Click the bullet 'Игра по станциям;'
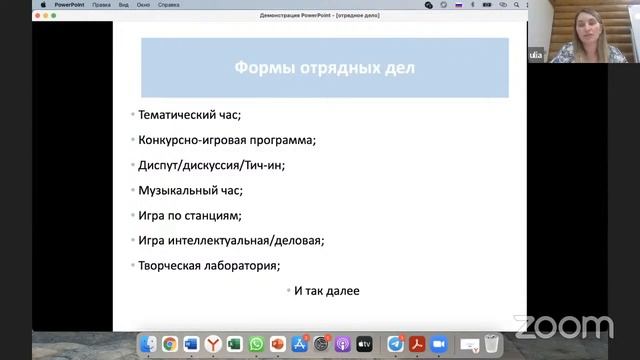Image resolution: width=640 pixels, height=360 pixels. click(x=190, y=216)
